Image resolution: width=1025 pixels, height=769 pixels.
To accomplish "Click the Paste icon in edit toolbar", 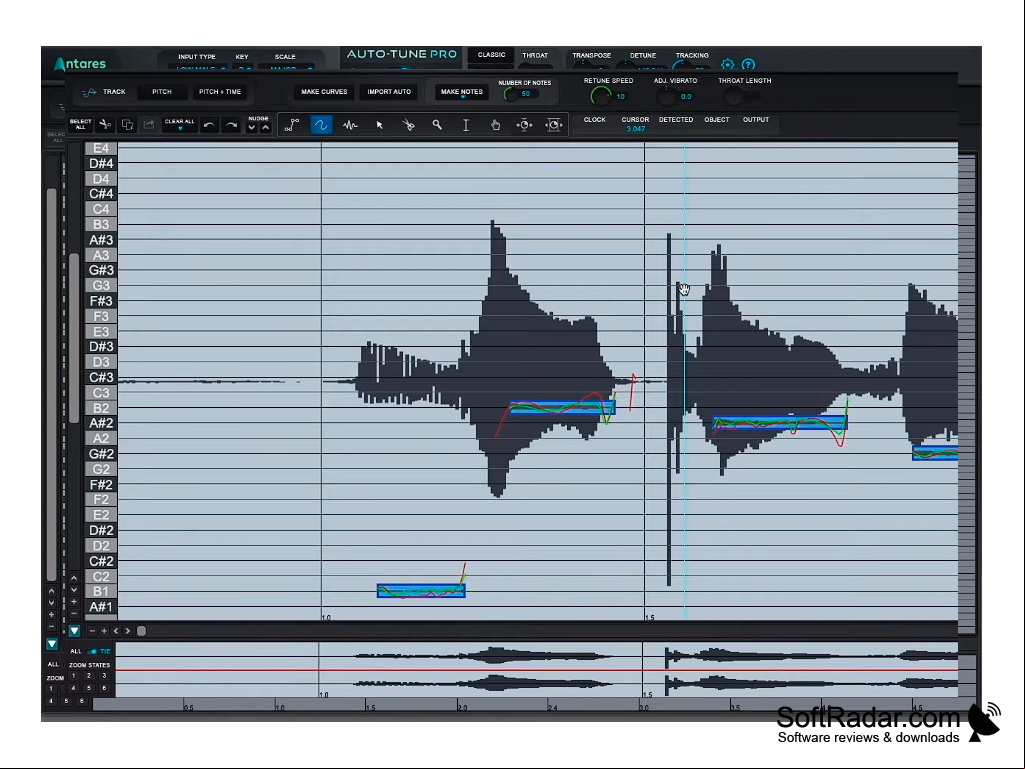I will [x=149, y=124].
